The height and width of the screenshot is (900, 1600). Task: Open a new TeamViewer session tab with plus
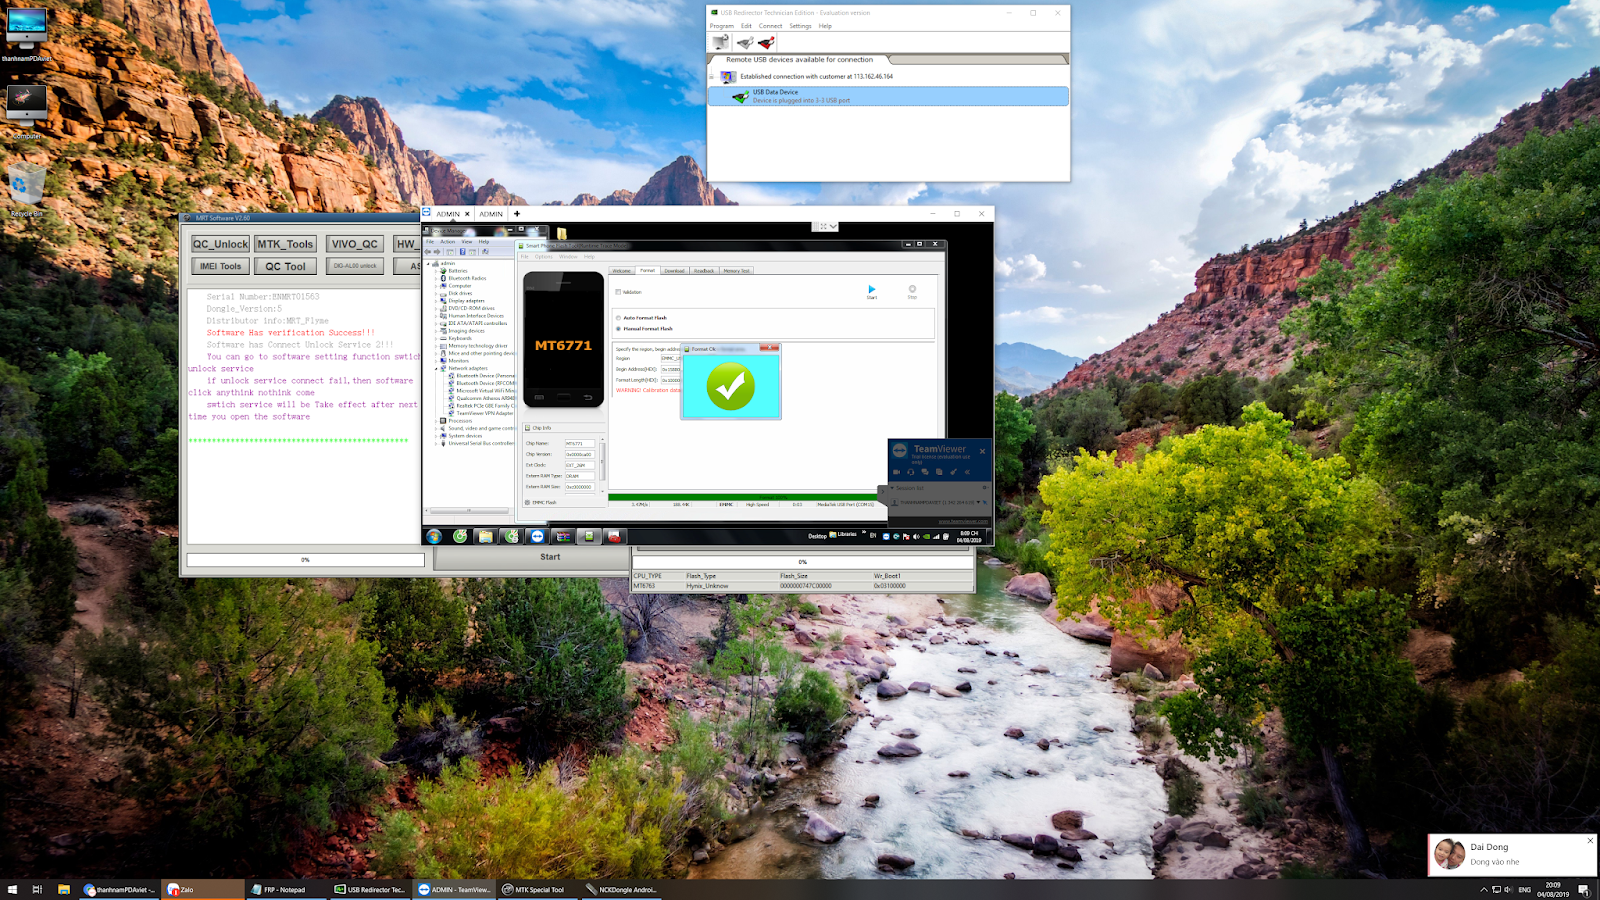(517, 213)
